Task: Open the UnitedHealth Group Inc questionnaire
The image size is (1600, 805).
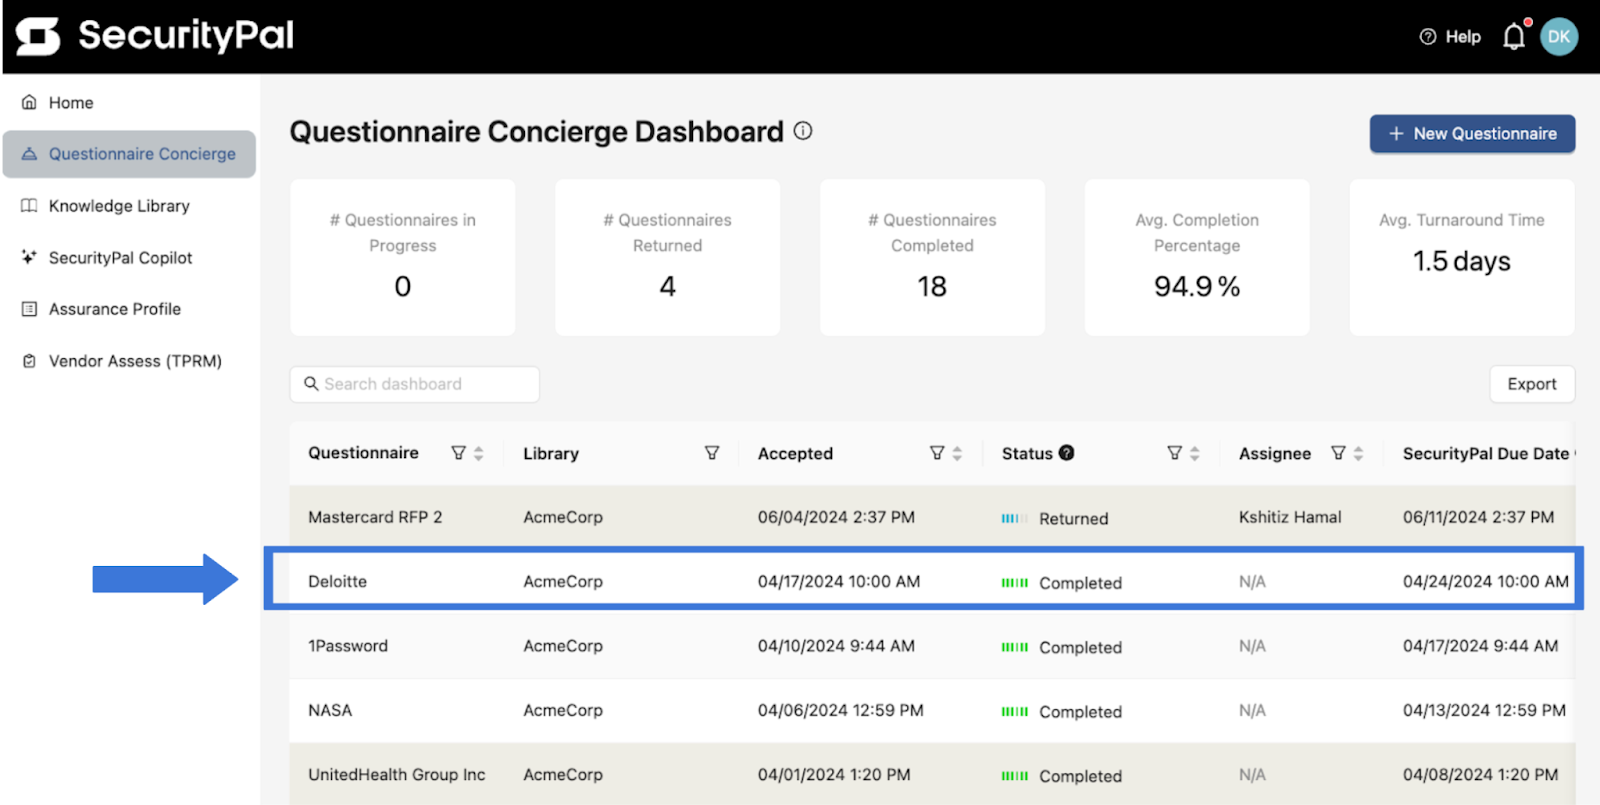Action: pyautogui.click(x=397, y=775)
